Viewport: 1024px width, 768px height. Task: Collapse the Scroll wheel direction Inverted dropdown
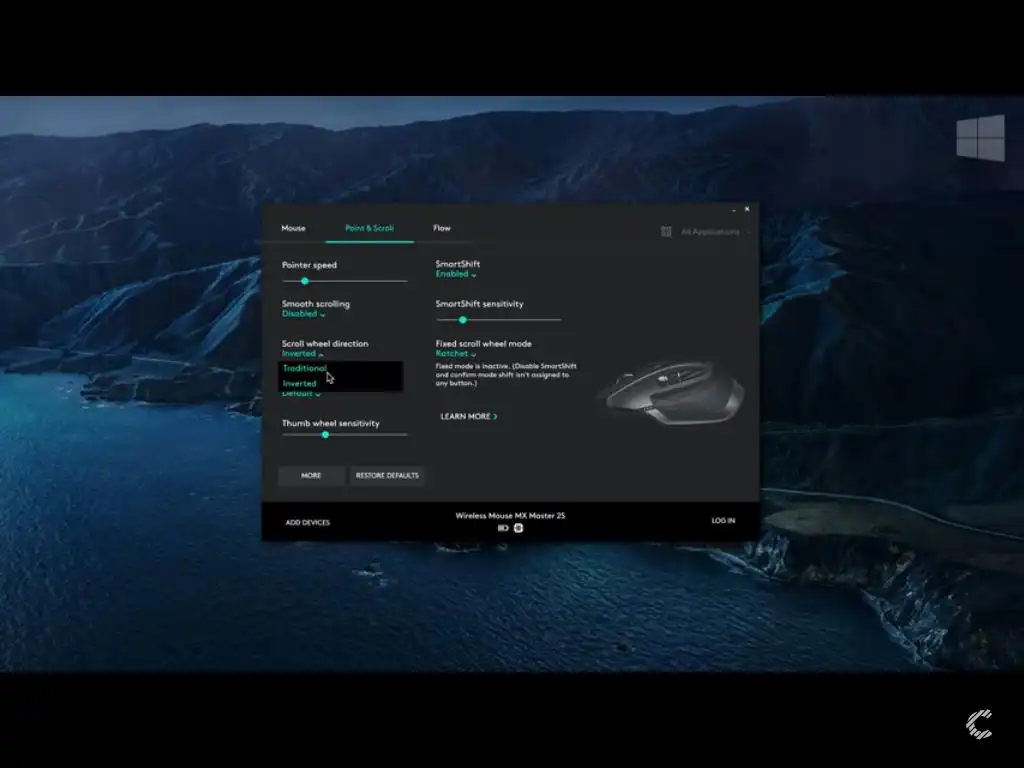tap(302, 353)
